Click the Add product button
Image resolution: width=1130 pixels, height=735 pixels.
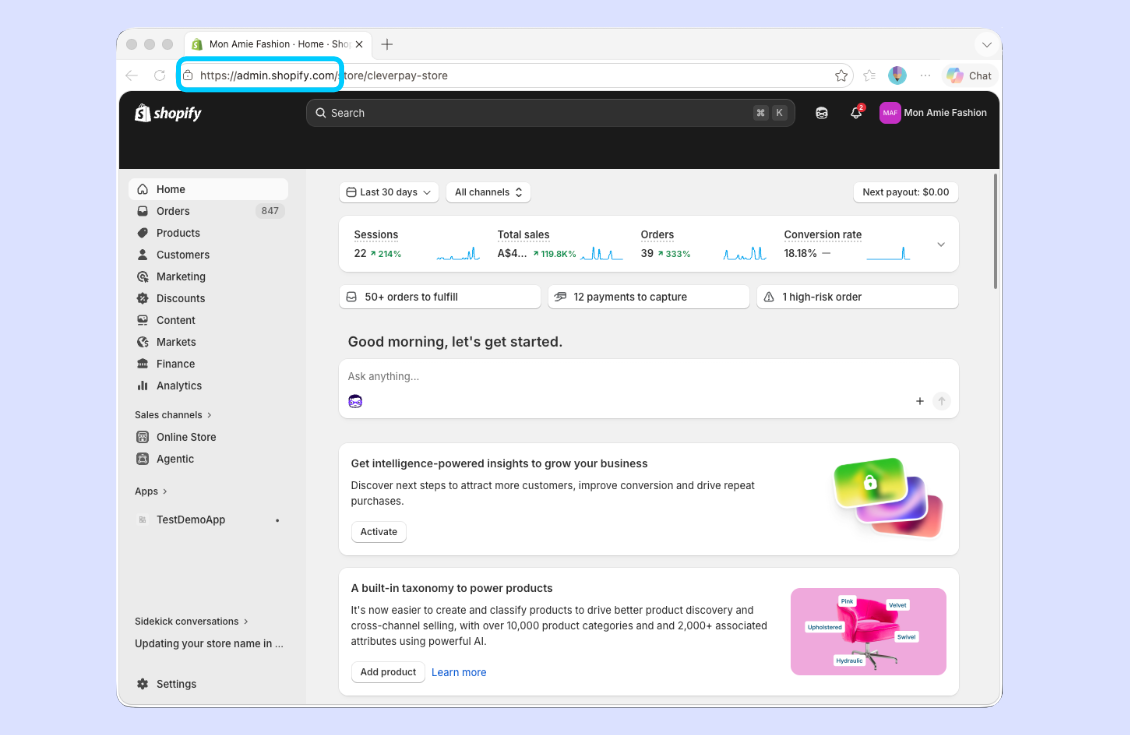tap(388, 672)
